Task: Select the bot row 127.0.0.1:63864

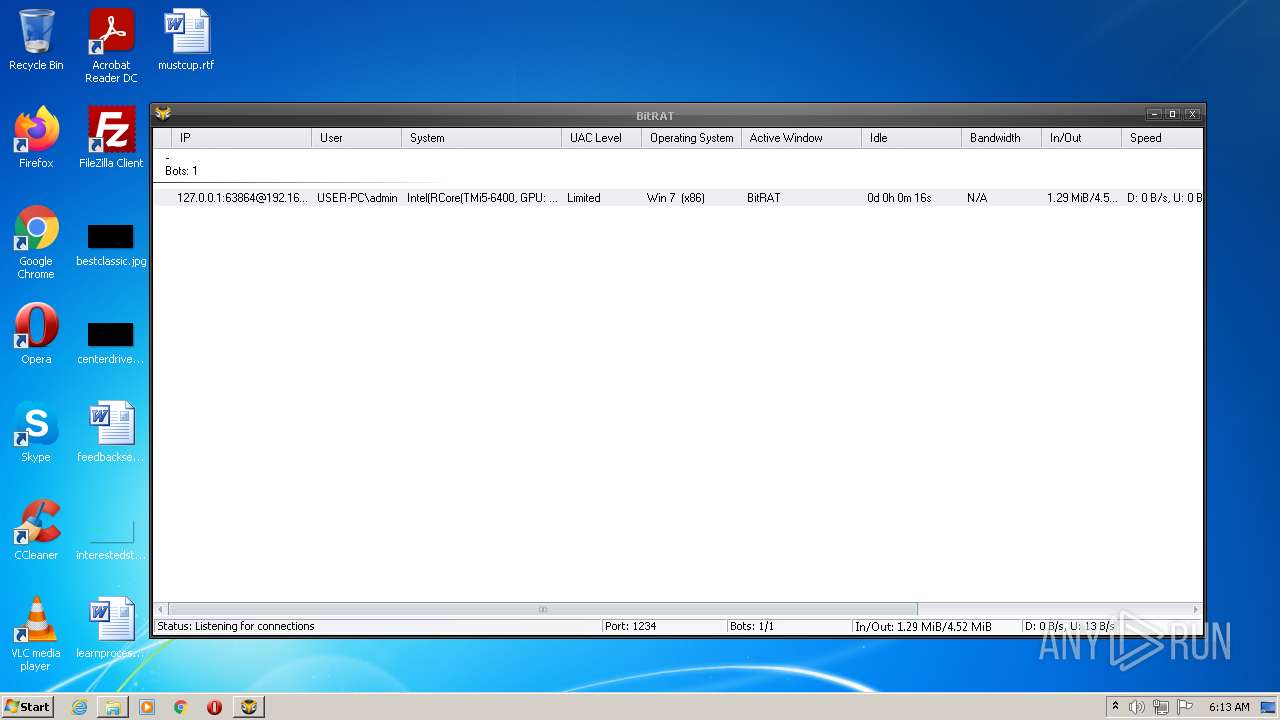Action: pyautogui.click(x=678, y=198)
